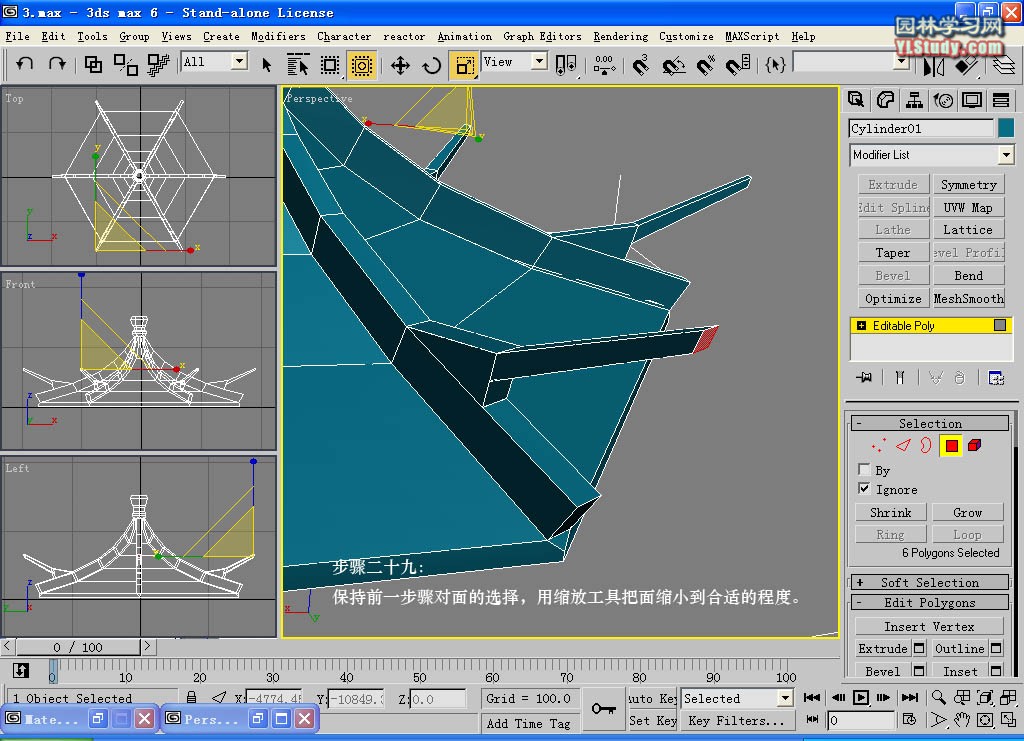
Task: Uncheck the Ignore Backfacing checkbox
Action: point(864,488)
